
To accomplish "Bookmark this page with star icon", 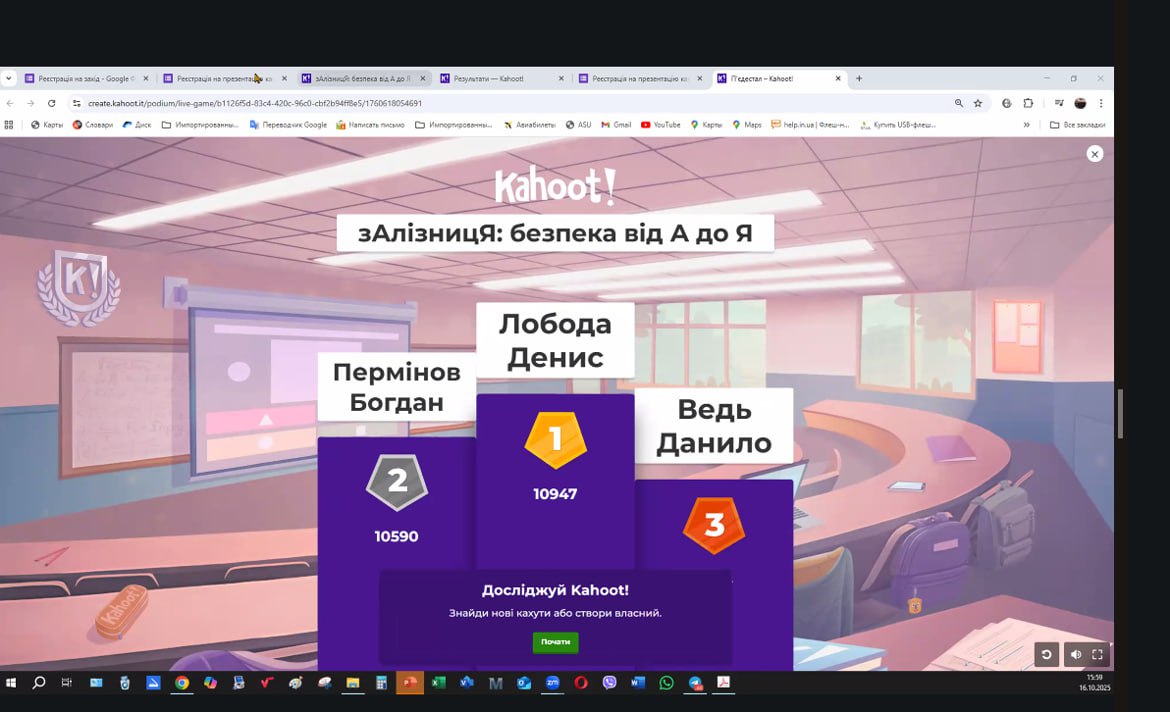I will click(978, 103).
